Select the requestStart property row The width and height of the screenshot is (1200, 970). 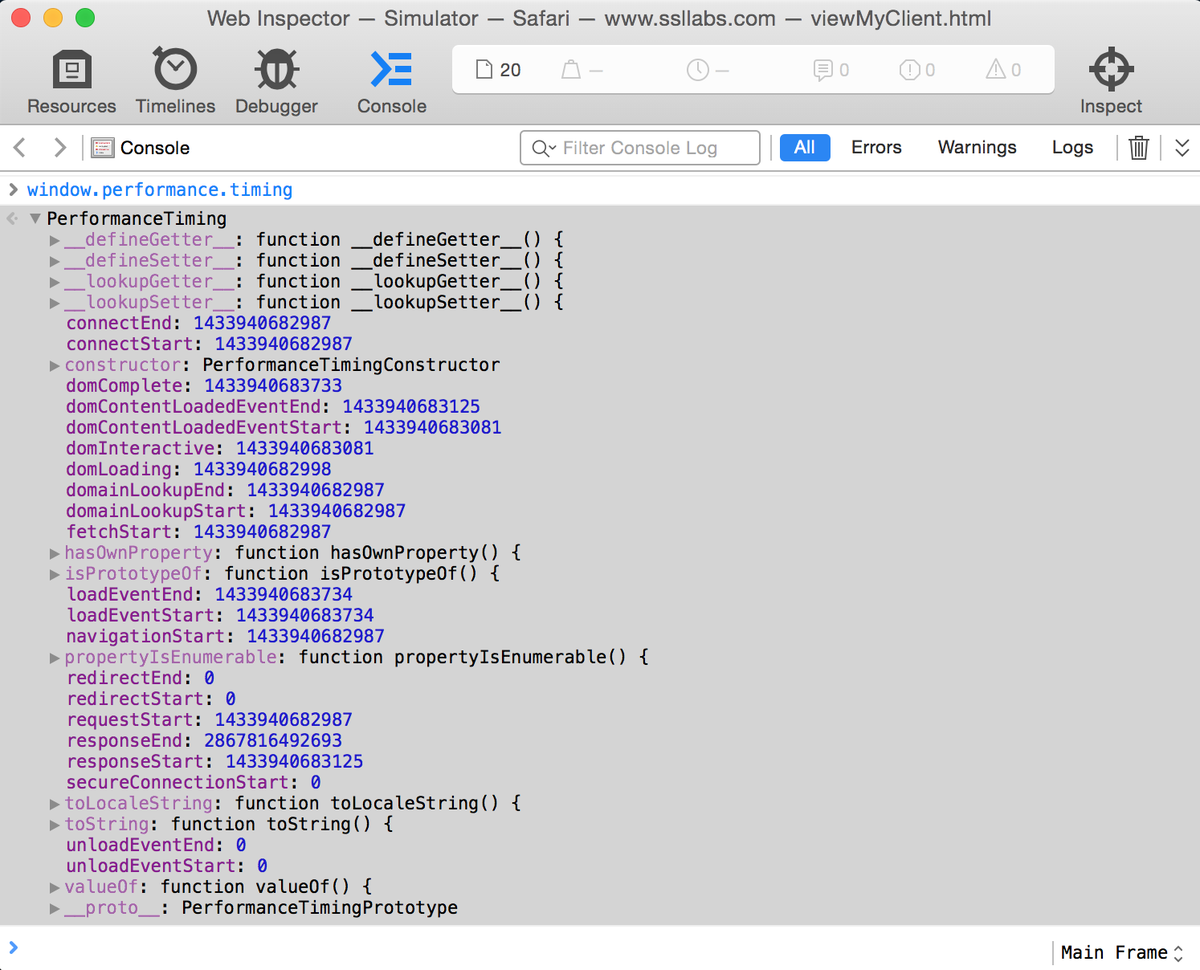[209, 721]
